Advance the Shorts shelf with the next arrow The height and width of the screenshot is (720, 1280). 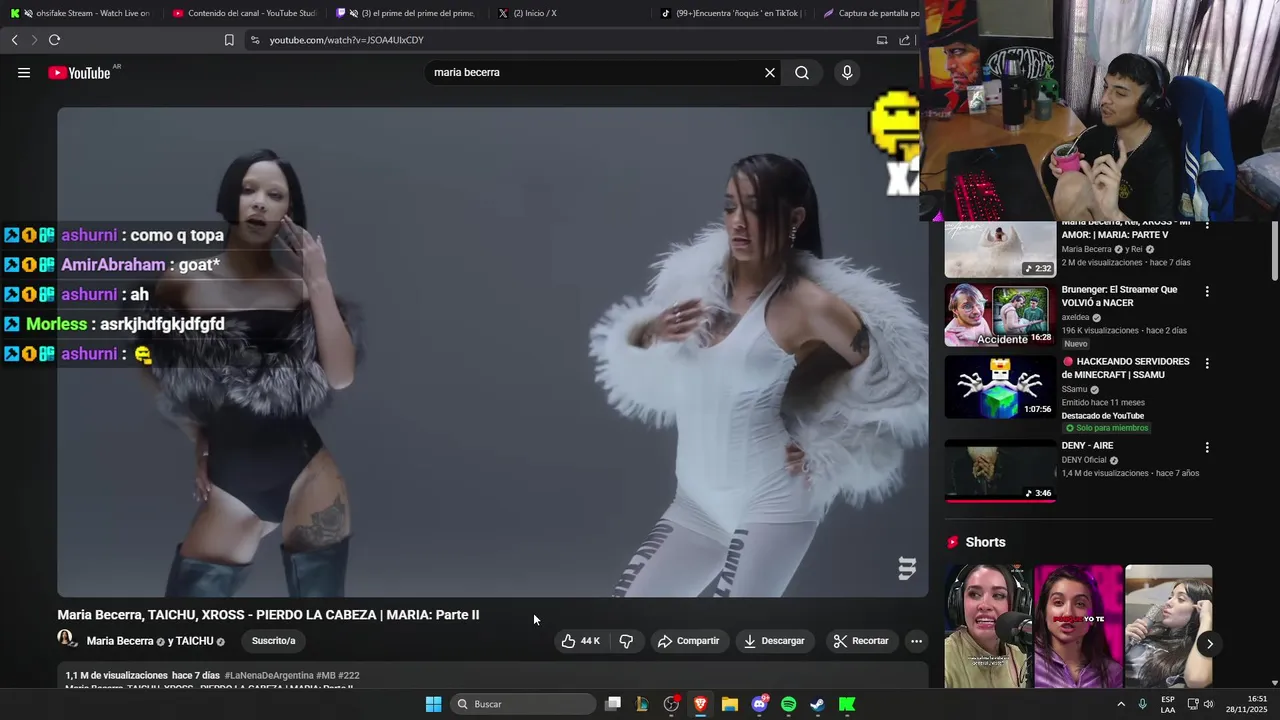[x=1209, y=644]
